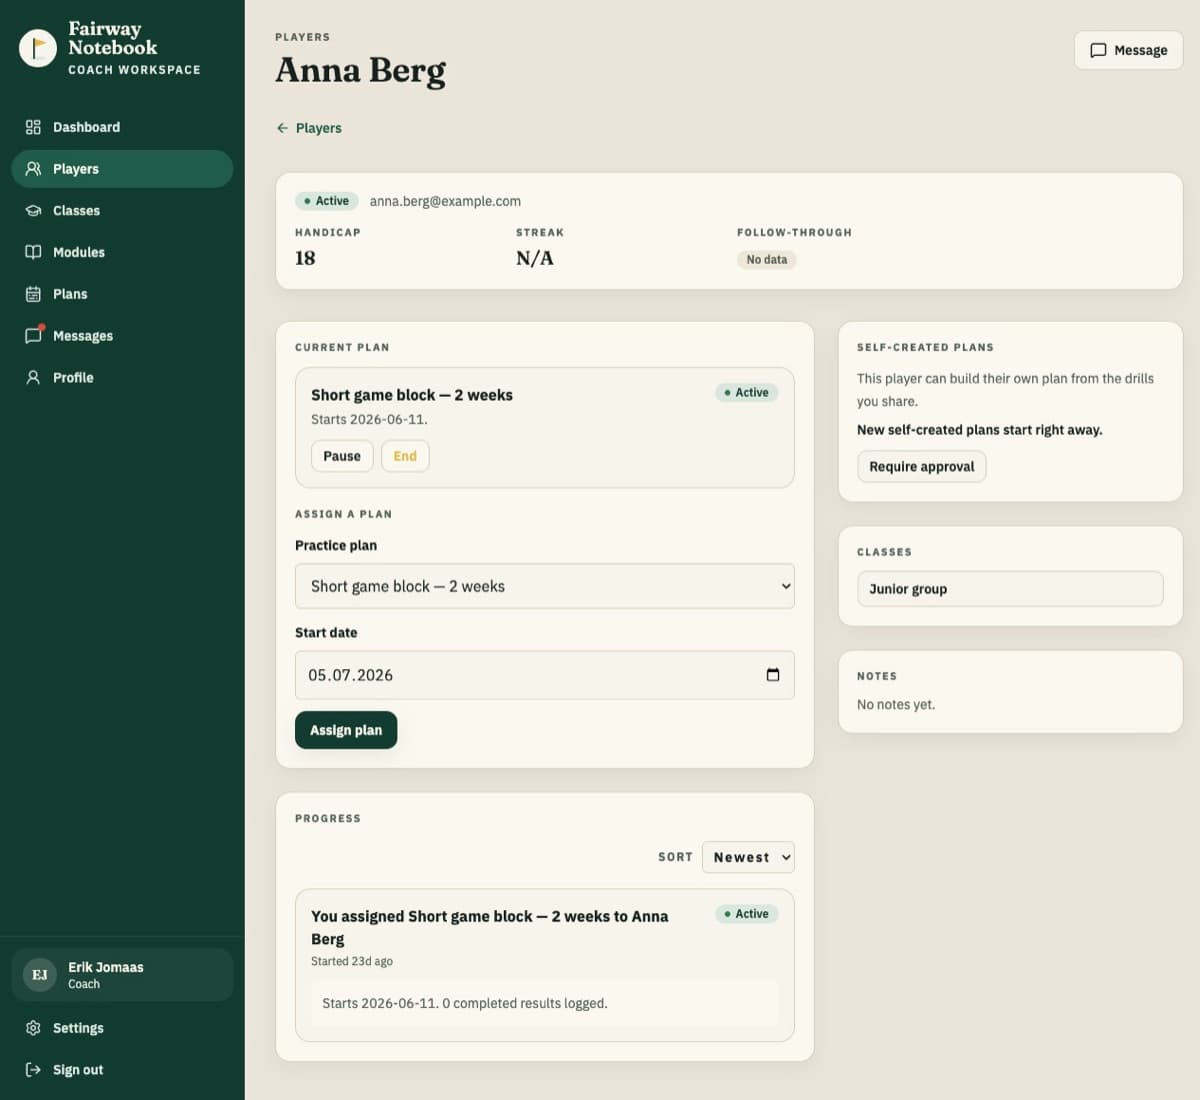Click the Sign out label

[78, 1070]
